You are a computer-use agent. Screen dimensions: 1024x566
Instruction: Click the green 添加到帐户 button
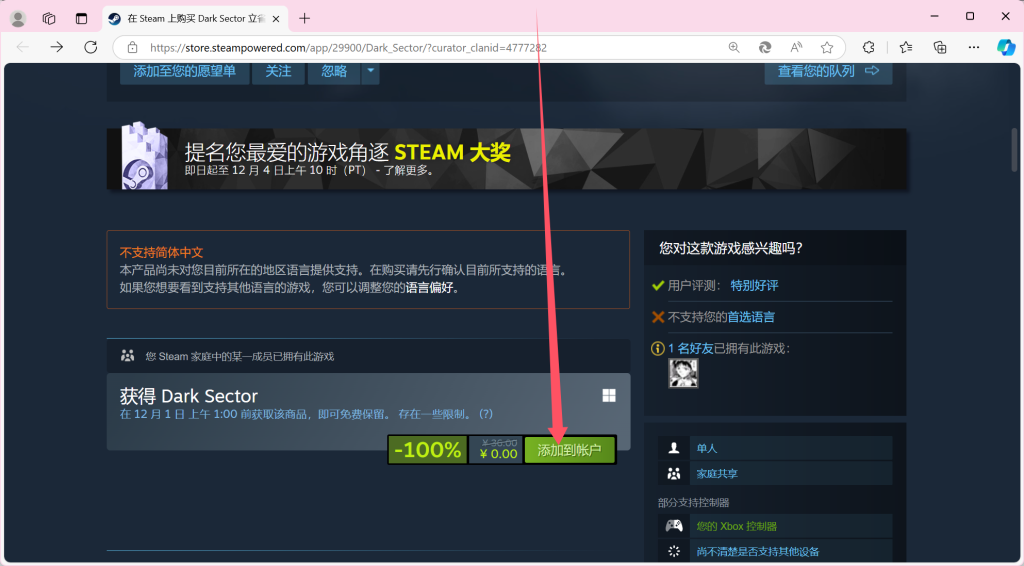tap(569, 450)
